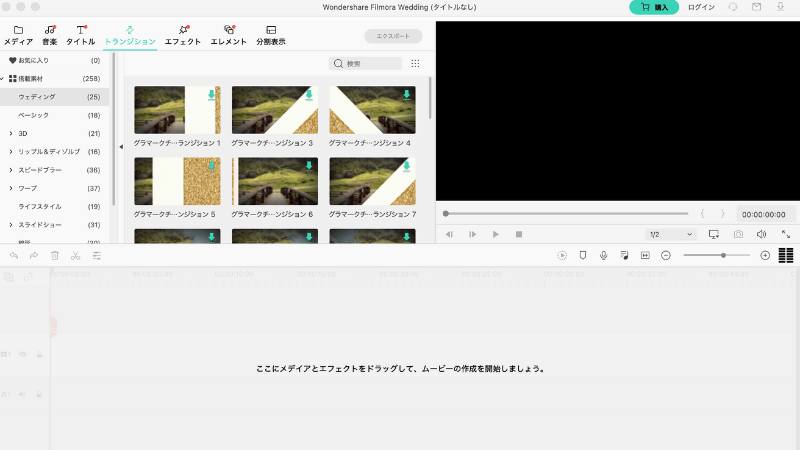Download transition 1 via its green arrow
The width and height of the screenshot is (800, 450).
[211, 95]
